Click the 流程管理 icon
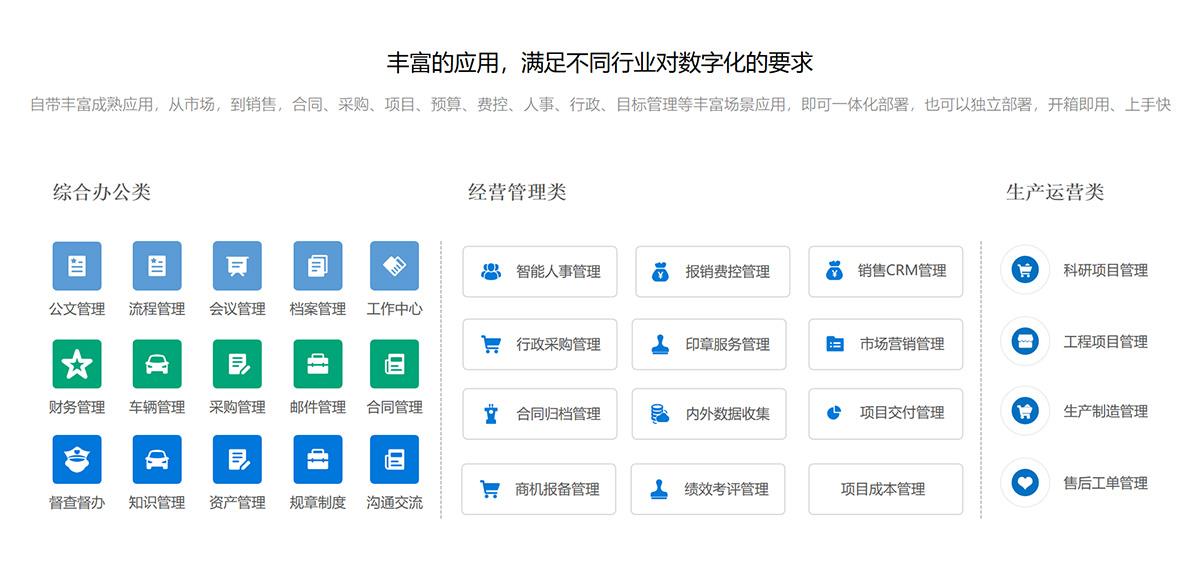The height and width of the screenshot is (564, 1200). coord(157,266)
